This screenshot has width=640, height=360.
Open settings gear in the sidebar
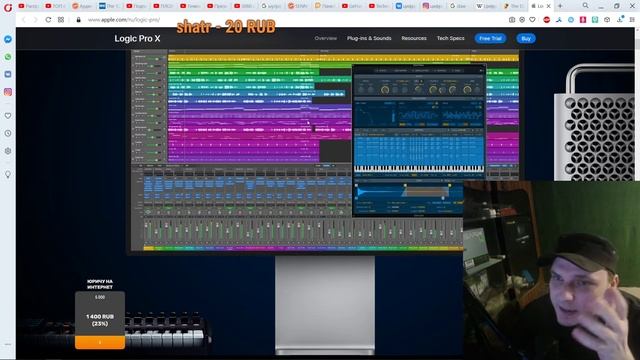(x=8, y=151)
